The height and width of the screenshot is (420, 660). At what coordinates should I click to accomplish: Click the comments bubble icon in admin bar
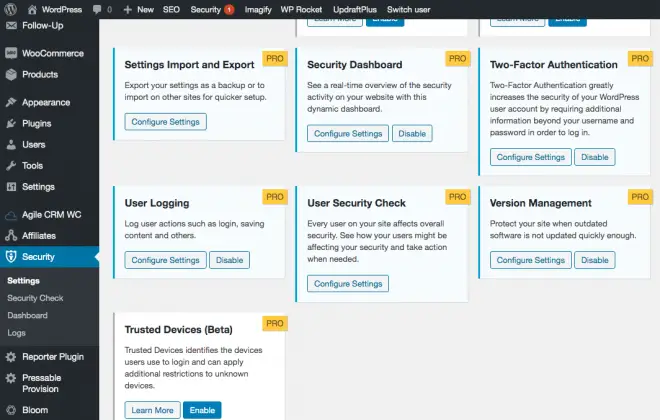click(97, 9)
